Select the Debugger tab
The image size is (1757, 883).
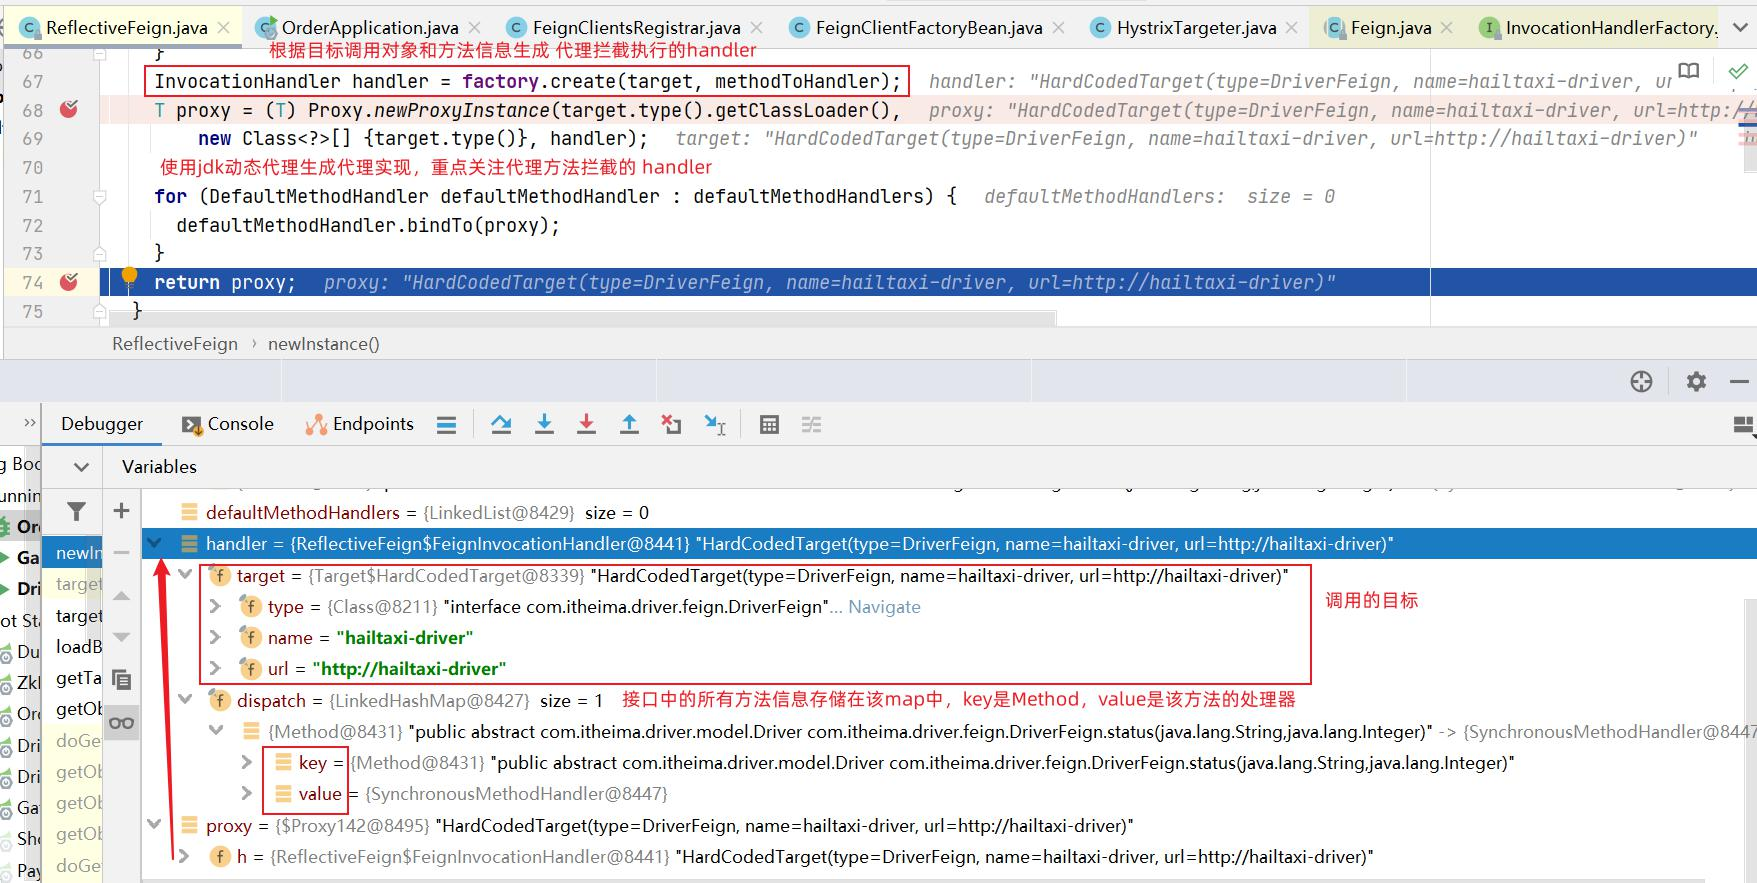(102, 424)
